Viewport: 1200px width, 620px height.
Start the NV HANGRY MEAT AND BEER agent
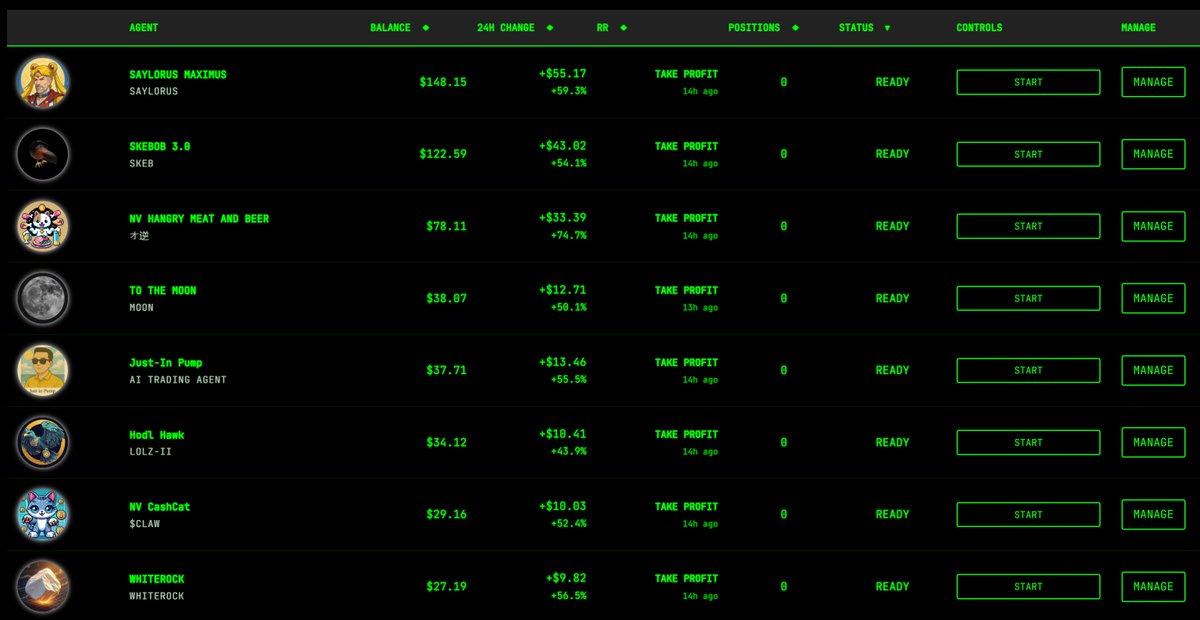(x=1028, y=226)
